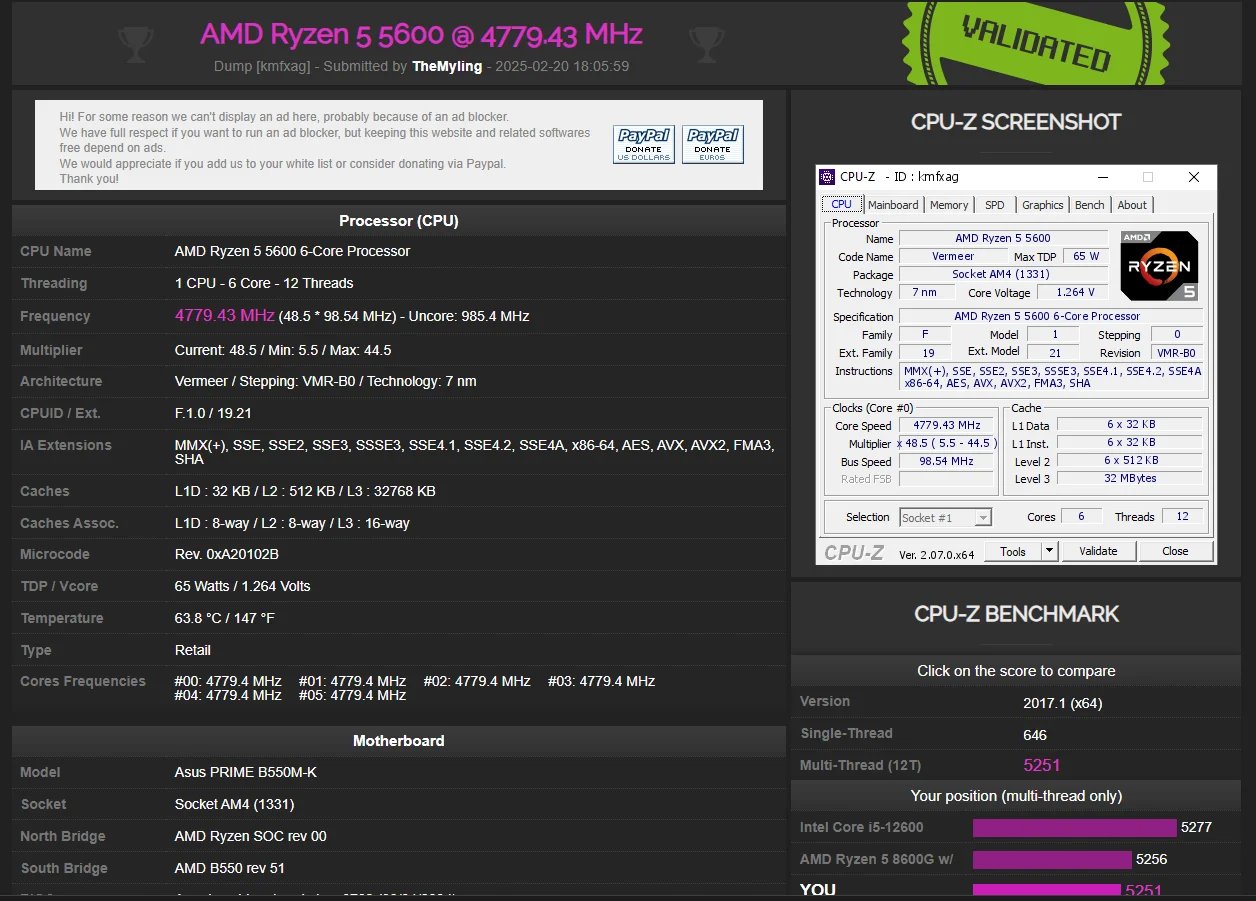Screen dimensions: 1256x901
Task: Click the pink frequency value 4779.43 MHz in table
Action: (x=224, y=315)
